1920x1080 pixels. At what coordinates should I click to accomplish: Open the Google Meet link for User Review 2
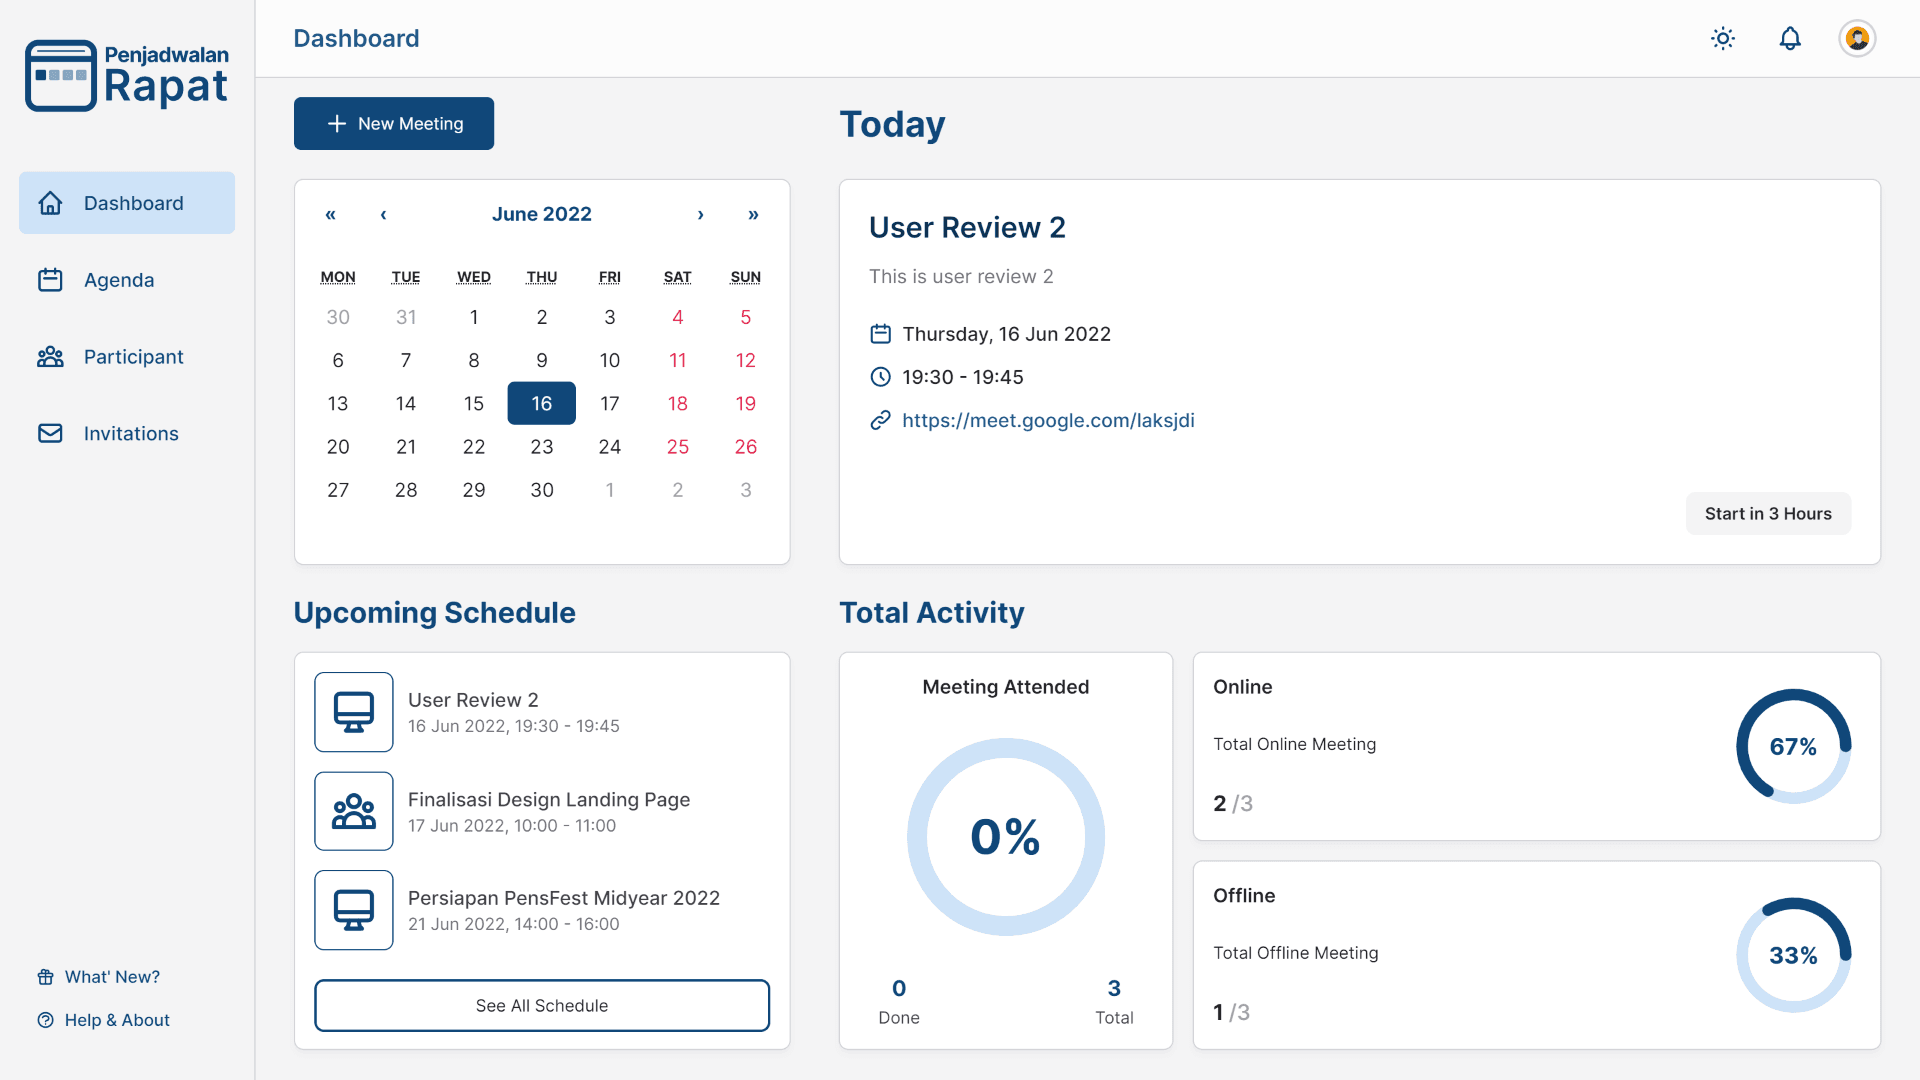coord(1047,419)
